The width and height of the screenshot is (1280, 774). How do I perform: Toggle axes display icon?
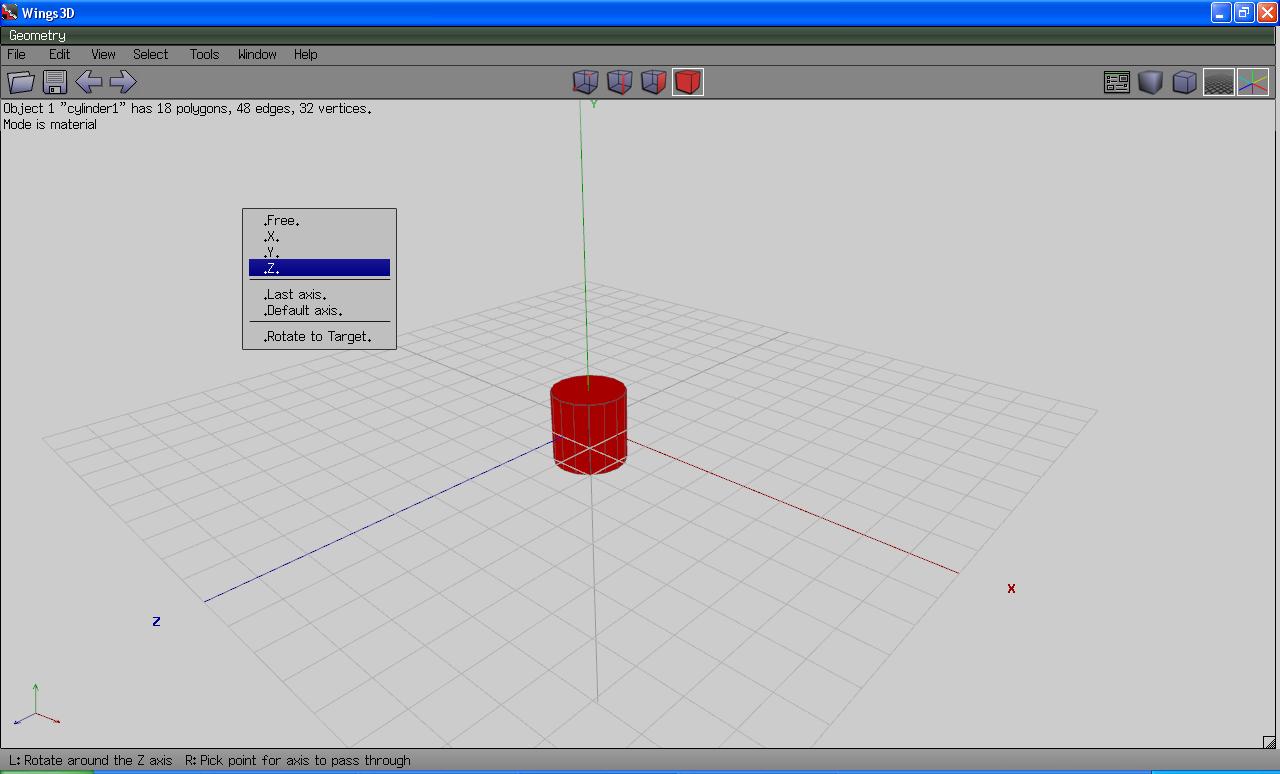coord(1252,82)
